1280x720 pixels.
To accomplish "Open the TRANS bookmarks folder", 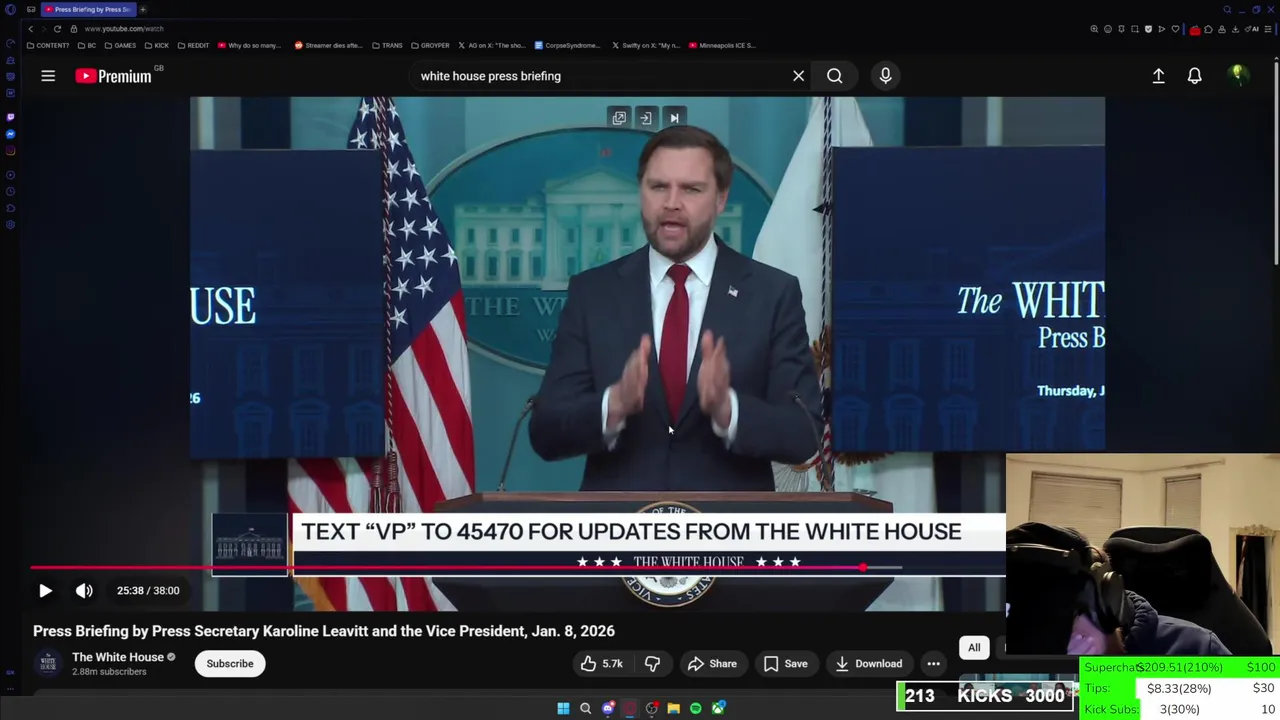I will click(387, 45).
